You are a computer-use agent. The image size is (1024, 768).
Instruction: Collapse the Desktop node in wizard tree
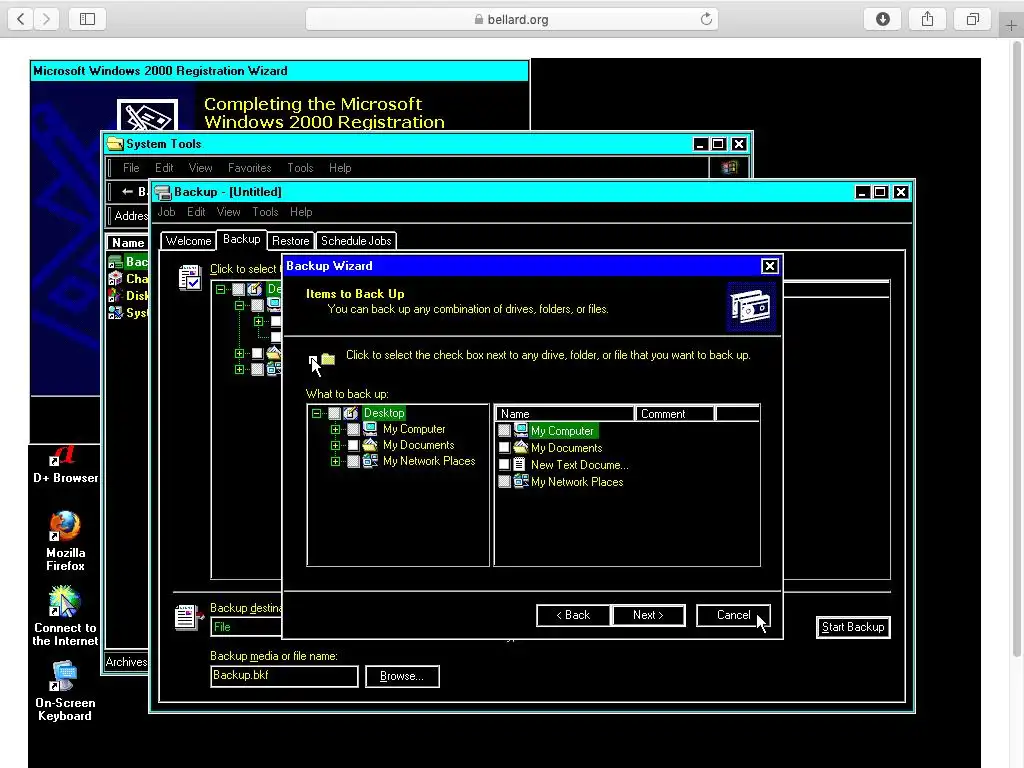[x=317, y=413]
